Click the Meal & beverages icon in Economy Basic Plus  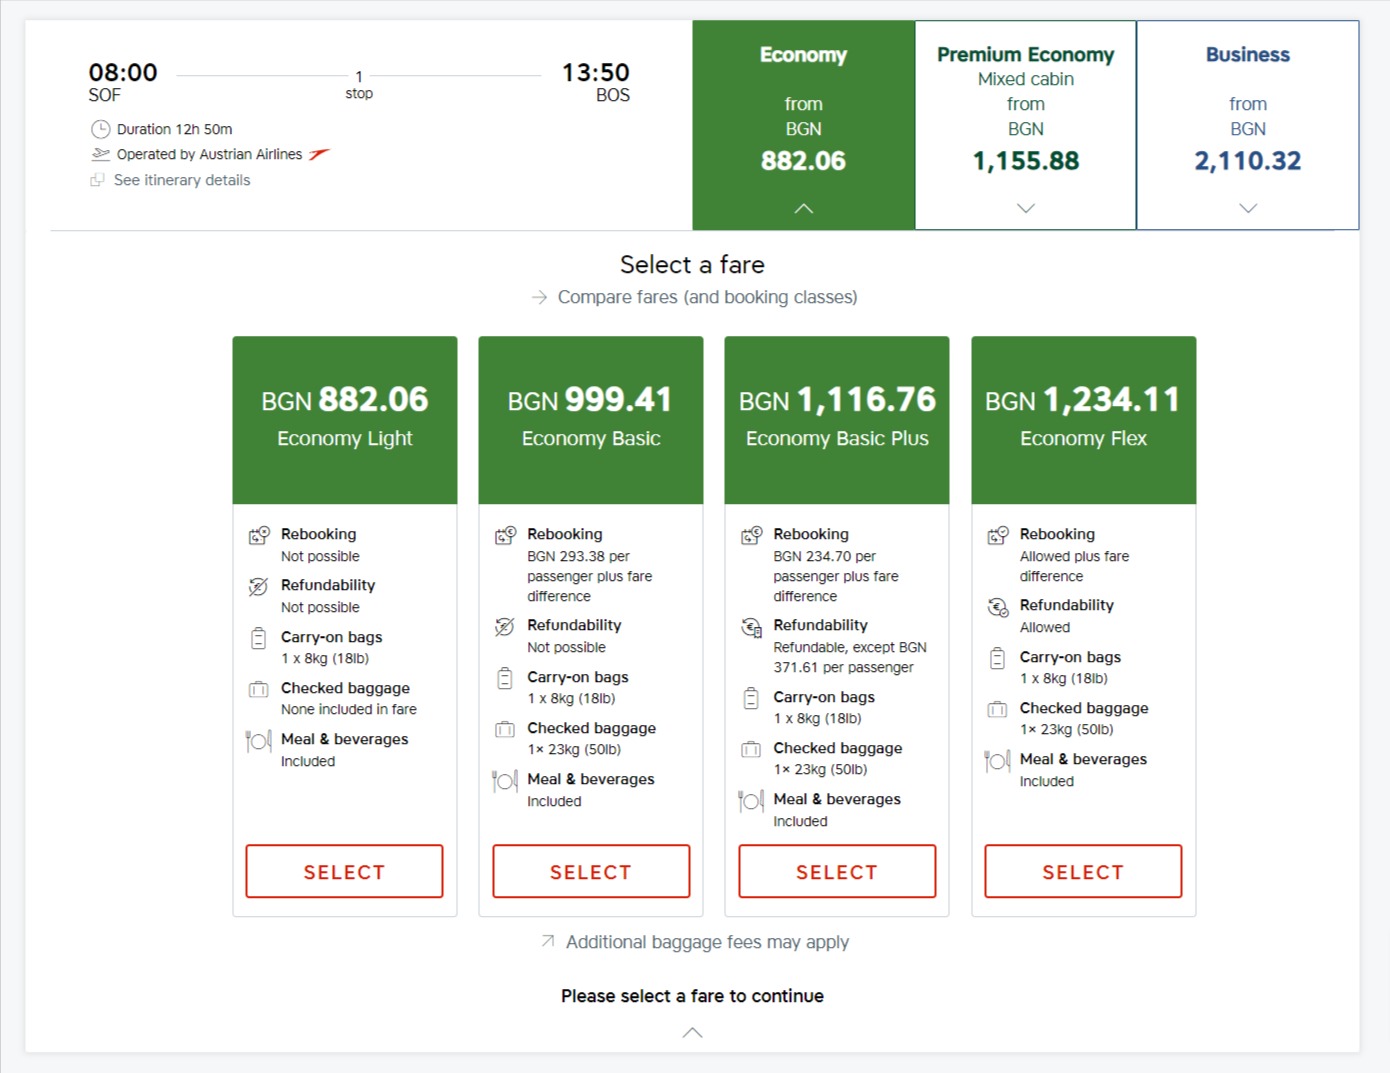(750, 801)
